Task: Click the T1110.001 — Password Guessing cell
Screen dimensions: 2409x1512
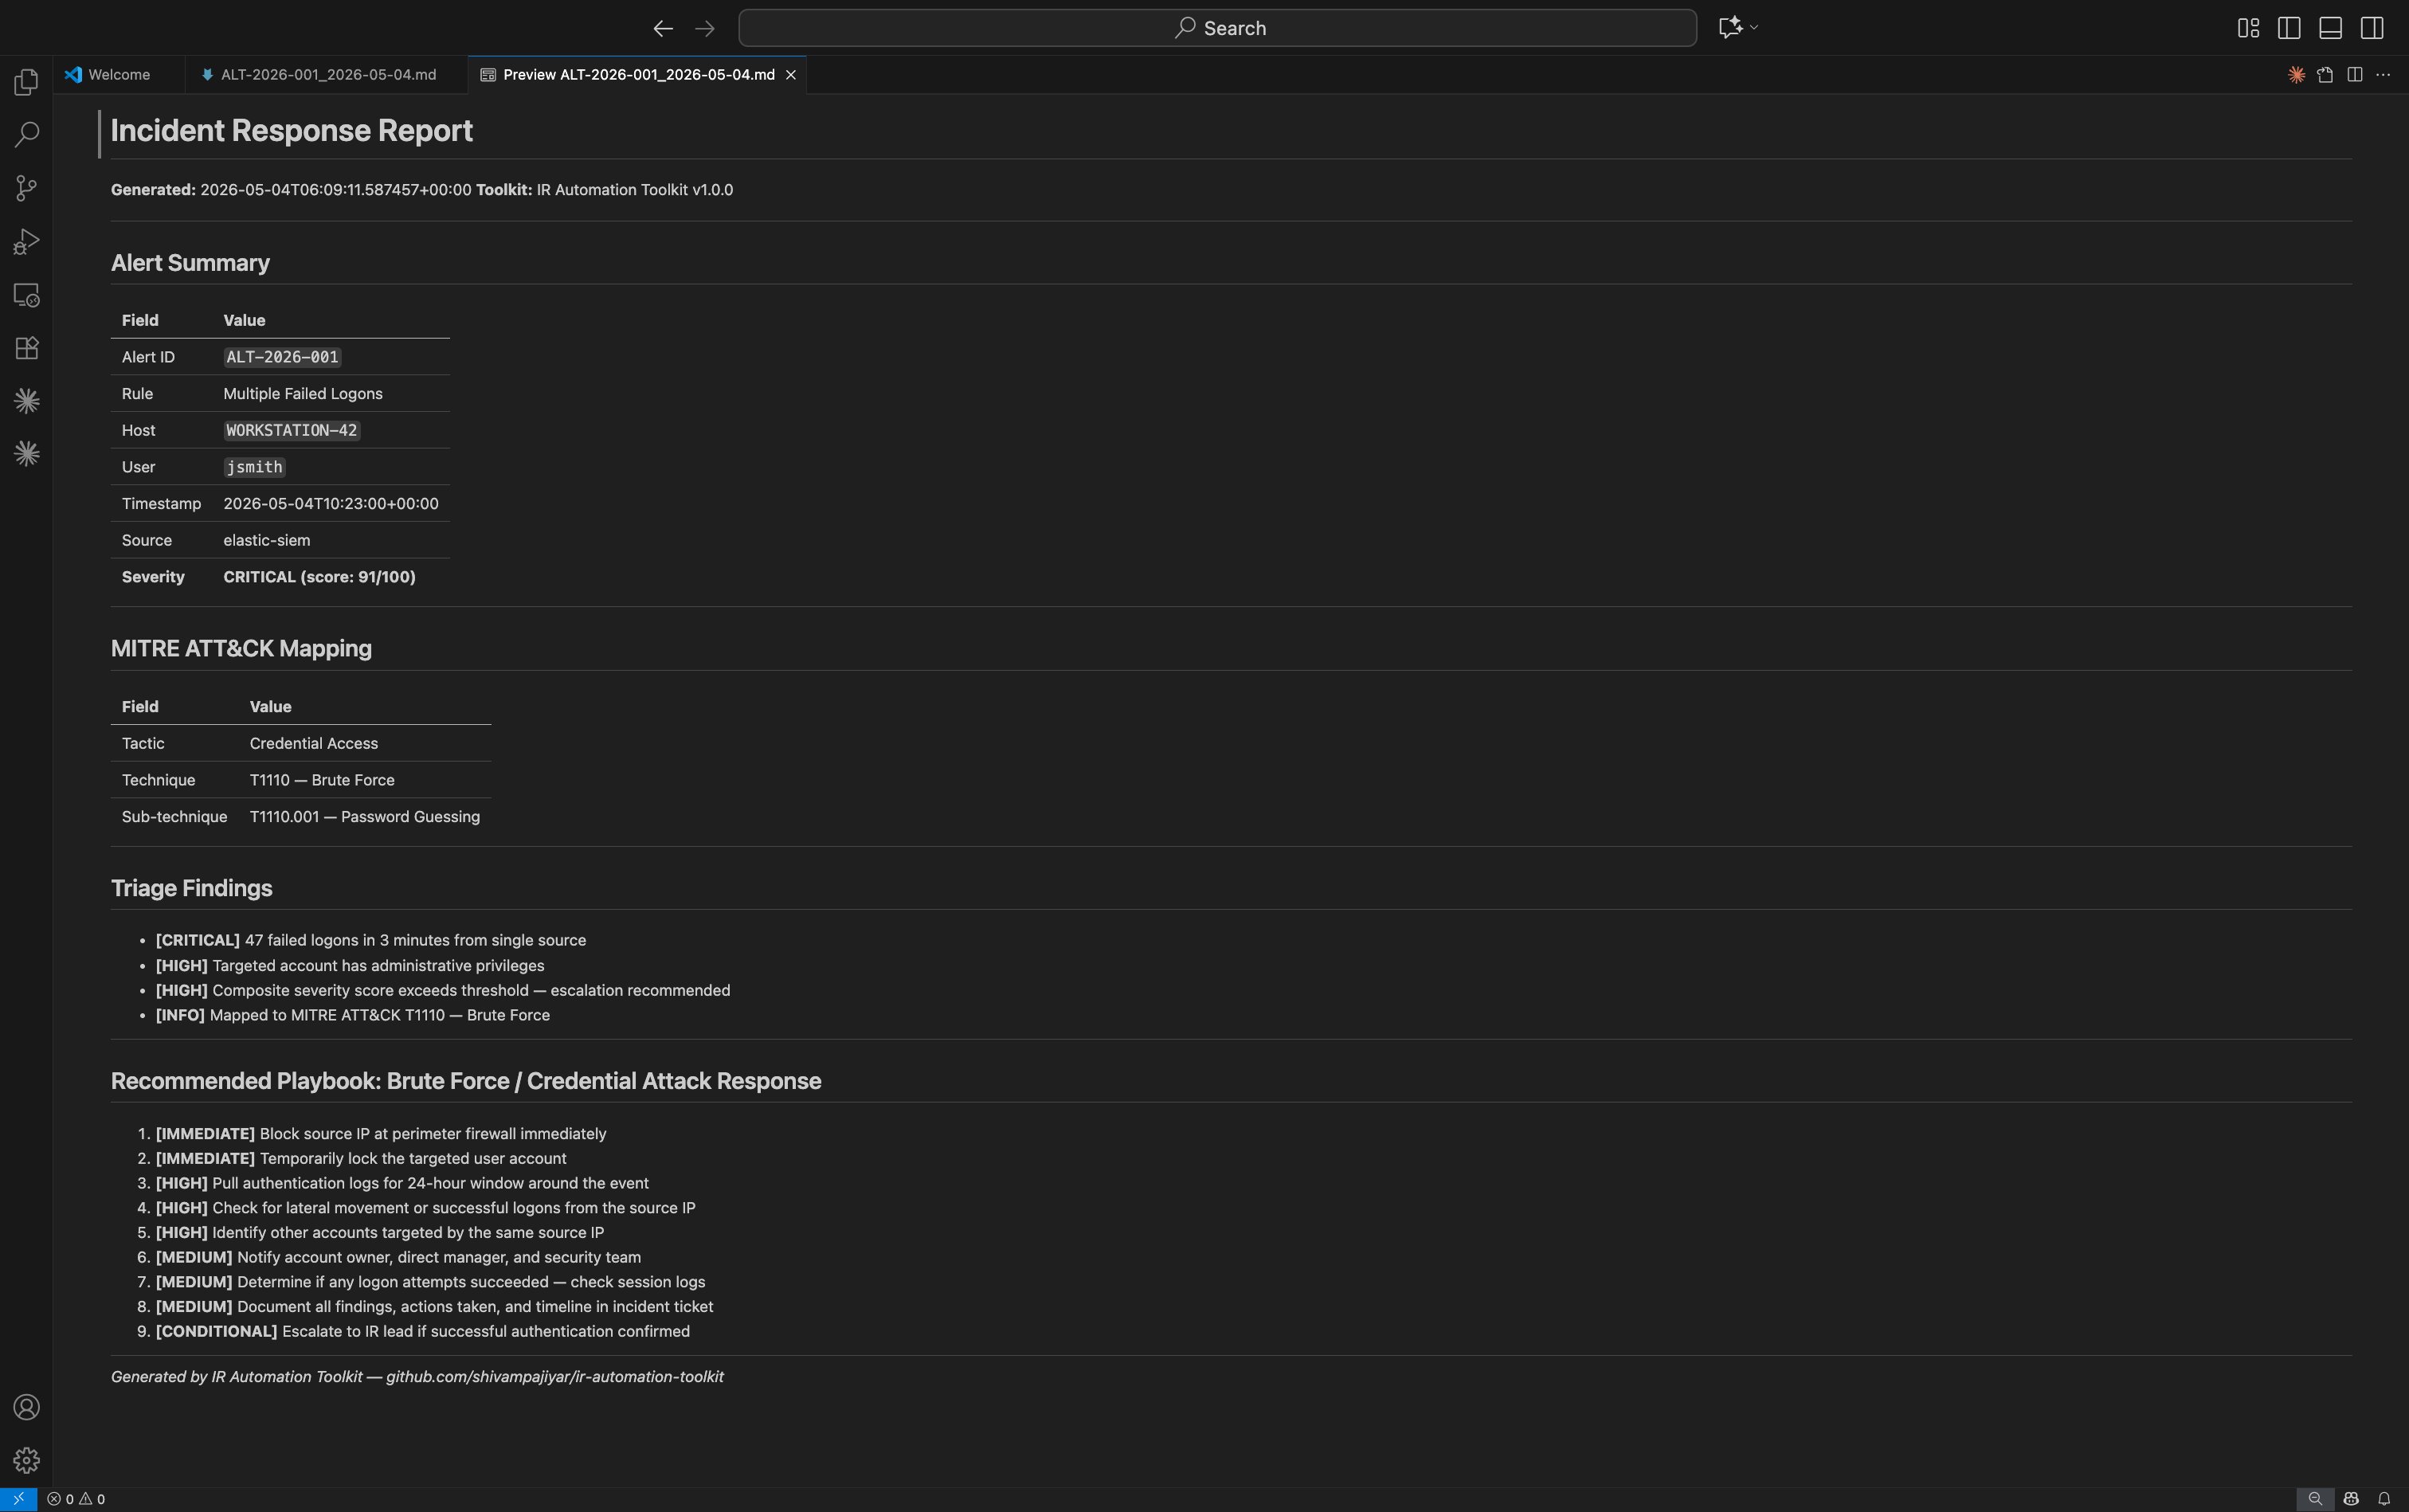Action: (x=365, y=817)
